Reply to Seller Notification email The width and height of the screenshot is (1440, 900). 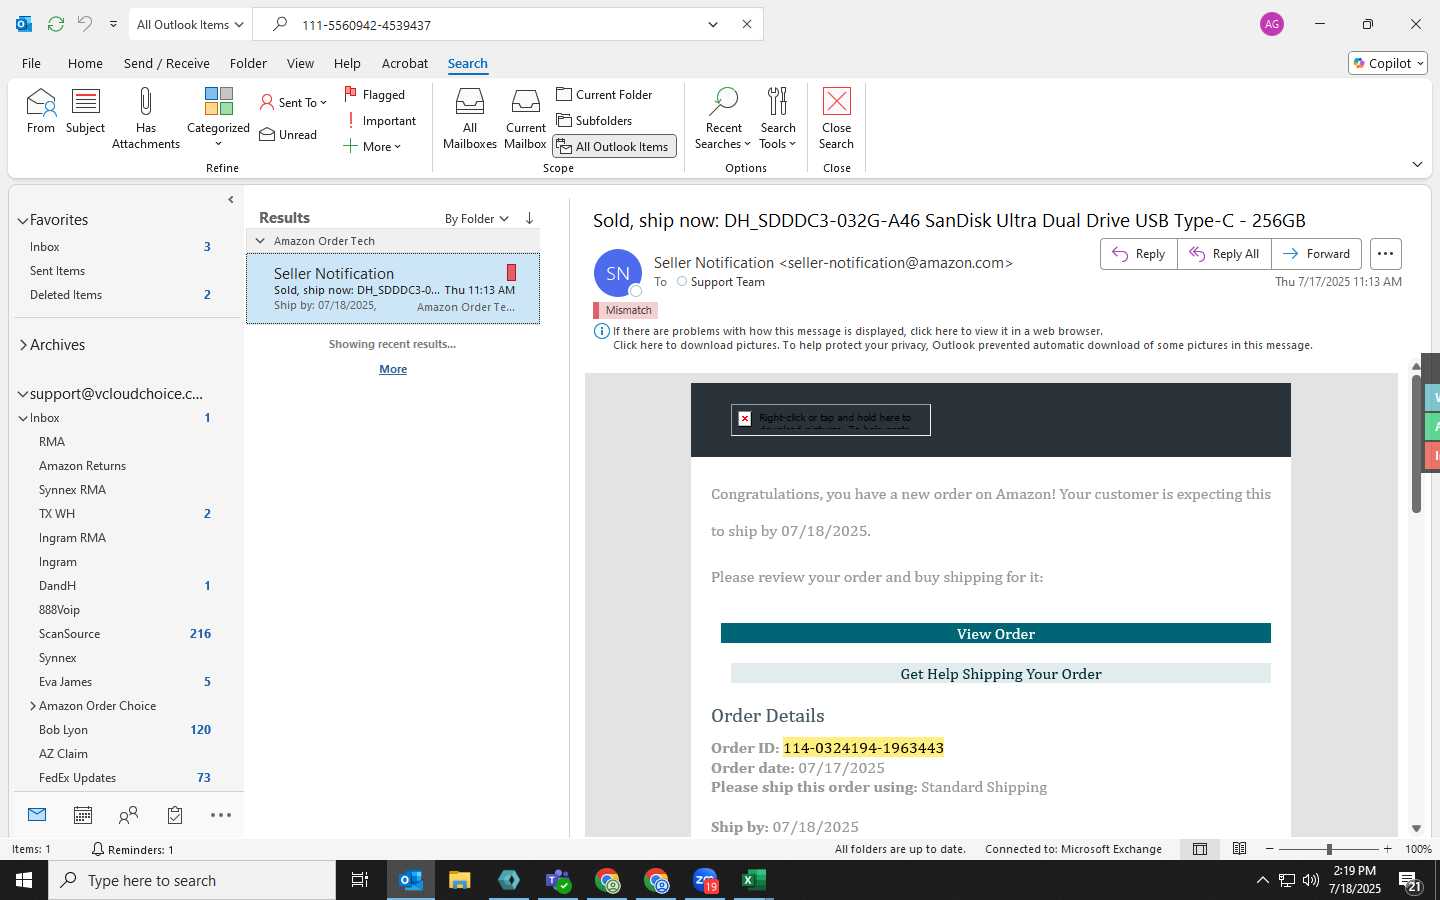pos(1139,254)
